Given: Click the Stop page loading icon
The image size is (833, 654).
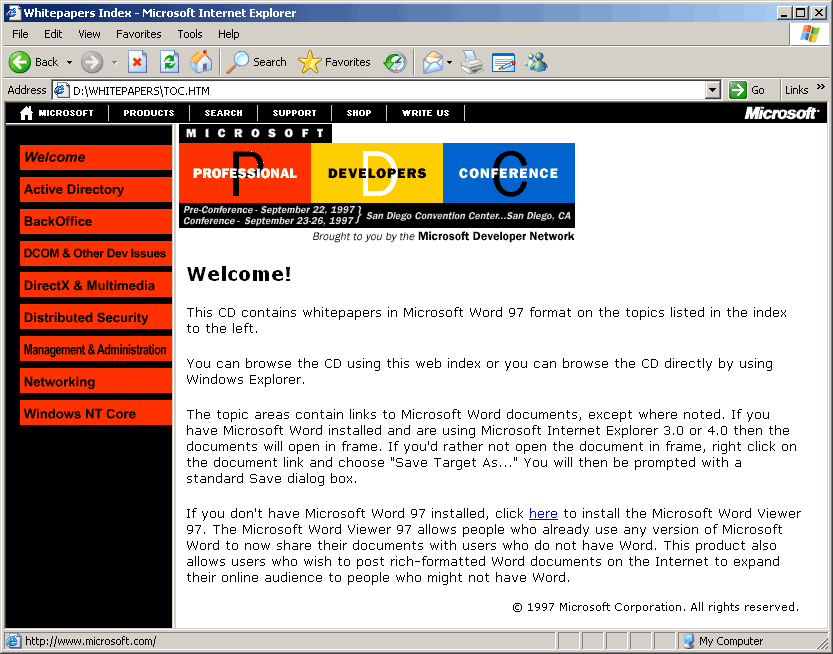Looking at the screenshot, I should 137,62.
